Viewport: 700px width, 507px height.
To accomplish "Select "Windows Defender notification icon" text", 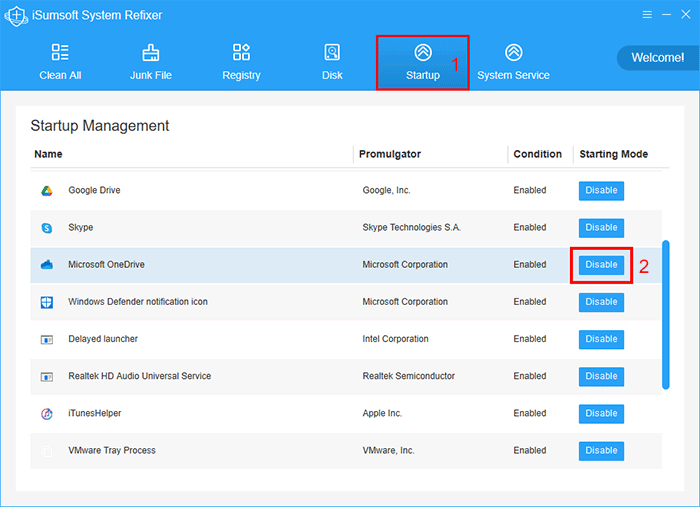I will [x=138, y=302].
